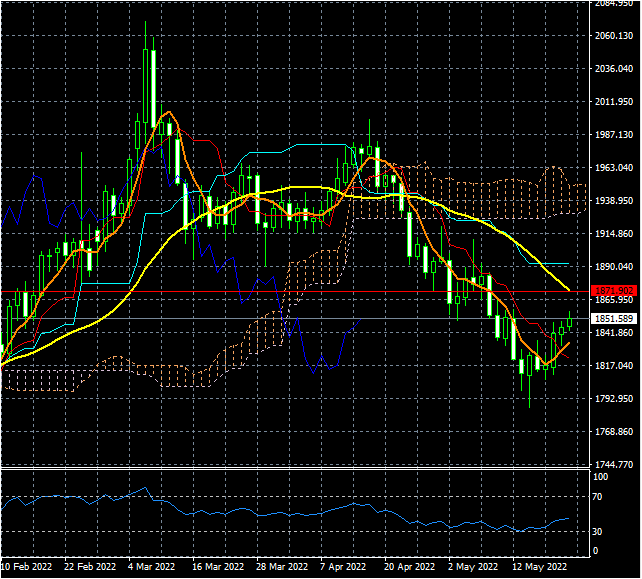Click the RSI scale value 0

click(x=595, y=551)
